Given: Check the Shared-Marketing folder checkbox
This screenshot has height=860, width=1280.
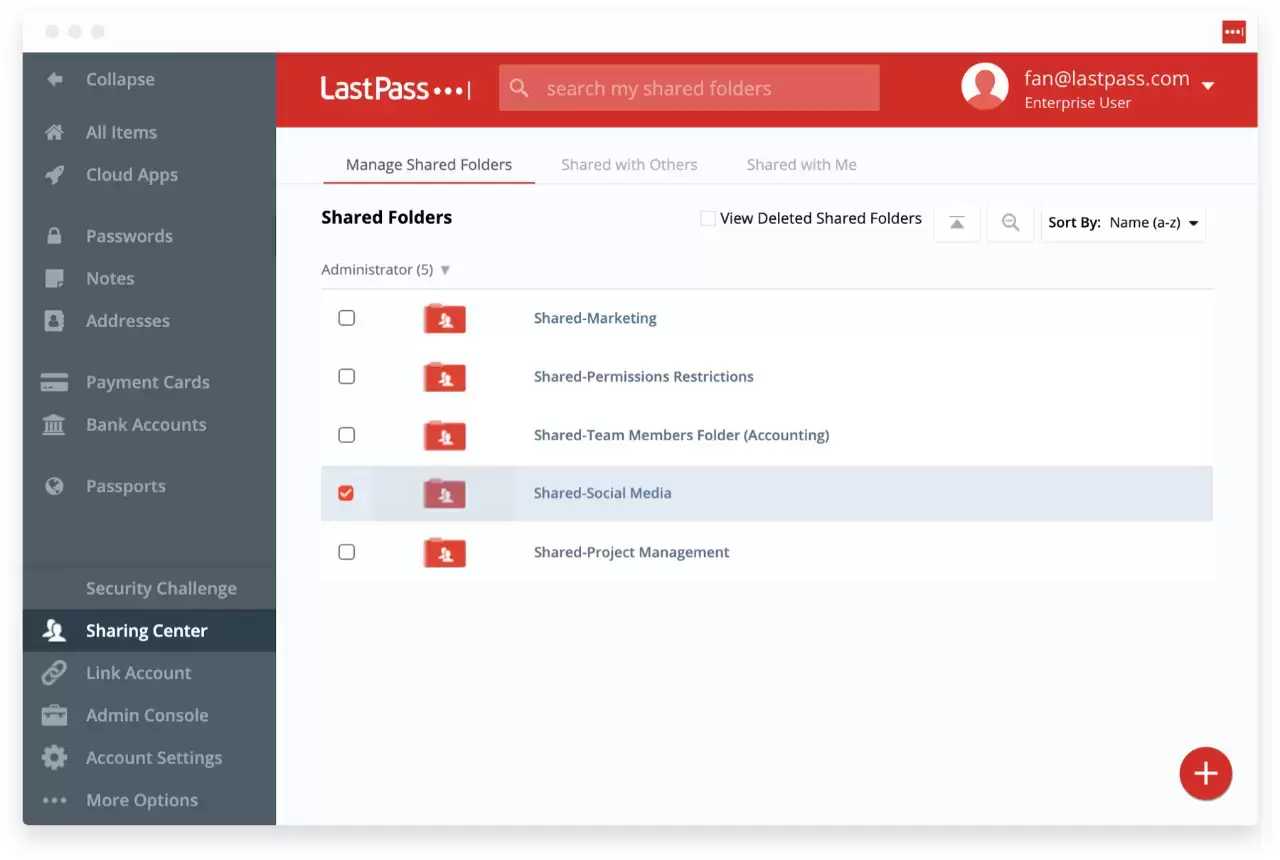Looking at the screenshot, I should 346,318.
